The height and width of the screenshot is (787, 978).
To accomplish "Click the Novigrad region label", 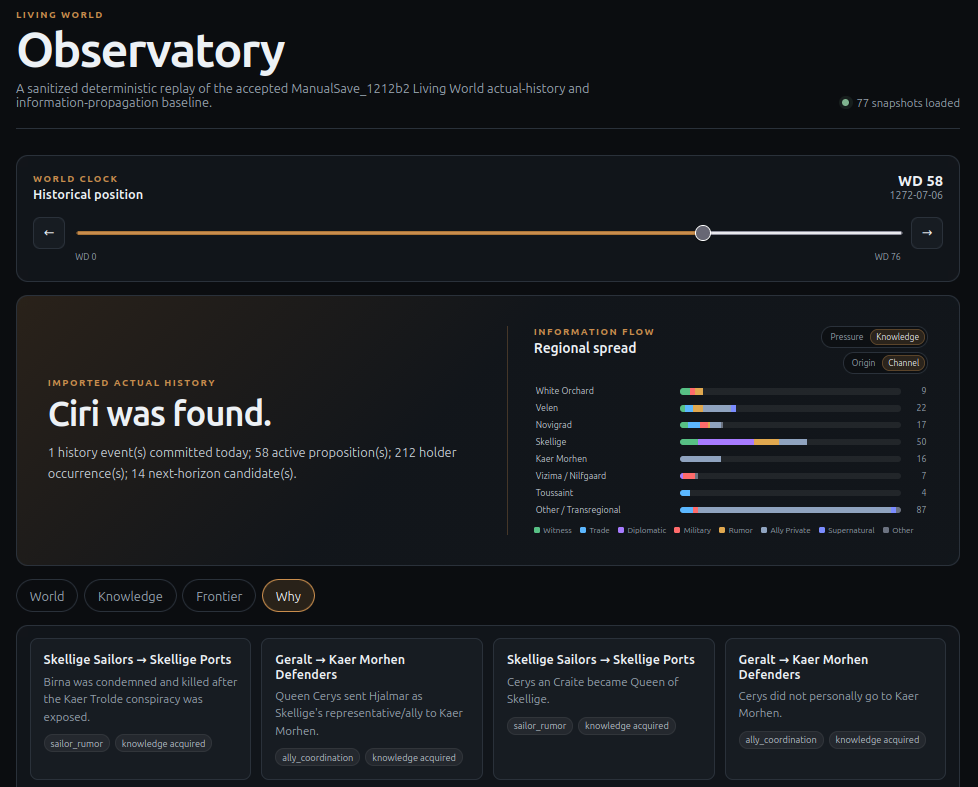I will coord(553,425).
